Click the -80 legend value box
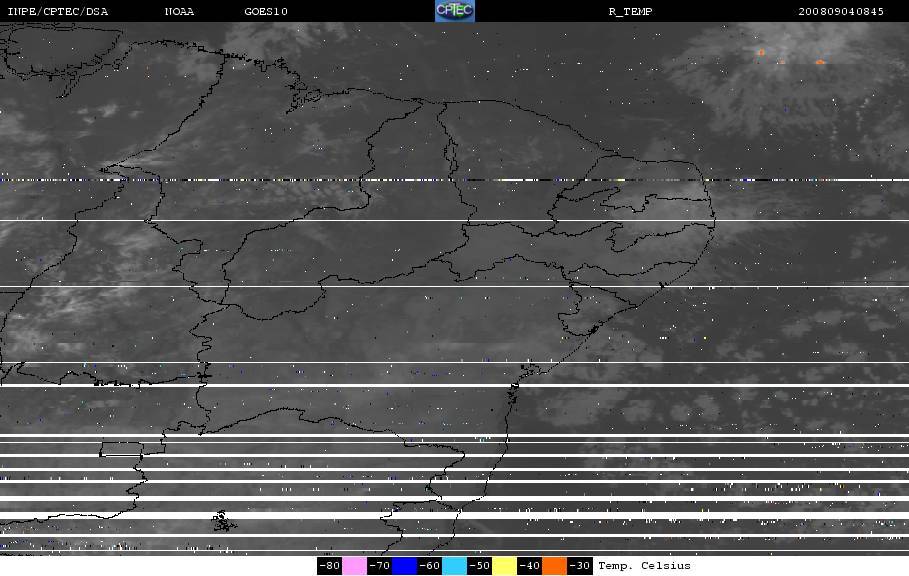This screenshot has height=576, width=909. tap(329, 566)
